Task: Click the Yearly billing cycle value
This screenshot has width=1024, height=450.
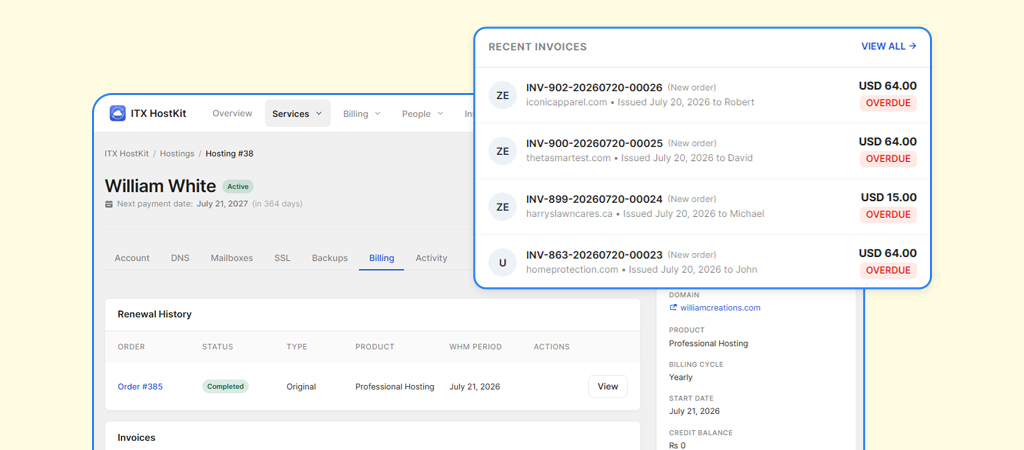Action: [680, 378]
